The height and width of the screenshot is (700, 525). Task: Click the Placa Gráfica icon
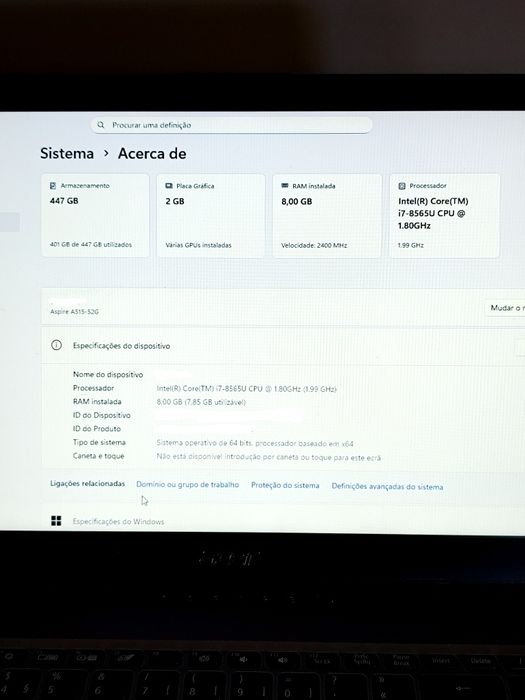coord(169,186)
